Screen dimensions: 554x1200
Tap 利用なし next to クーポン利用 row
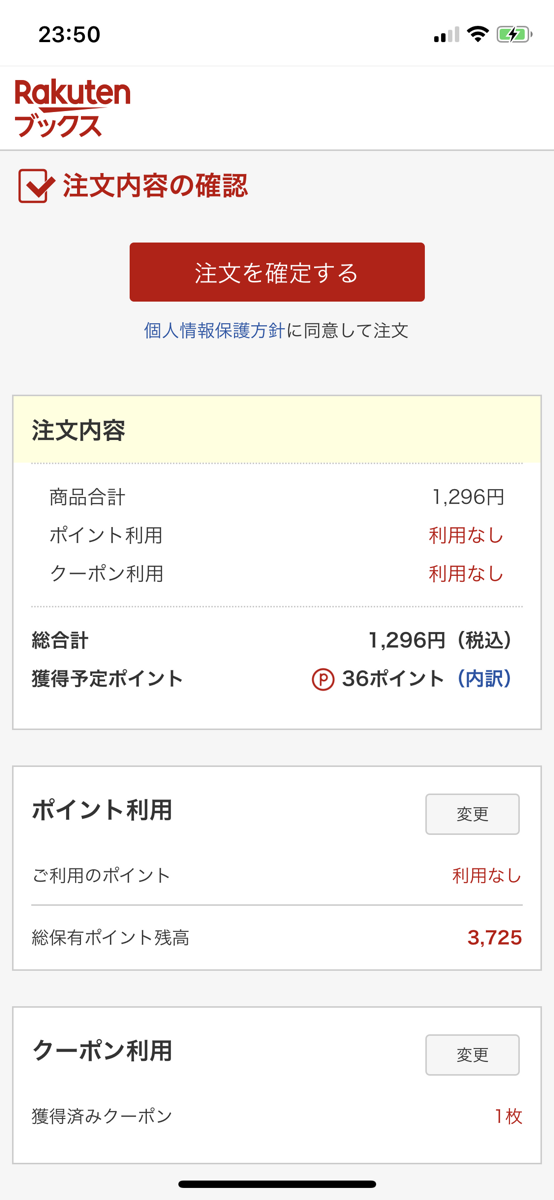[466, 574]
